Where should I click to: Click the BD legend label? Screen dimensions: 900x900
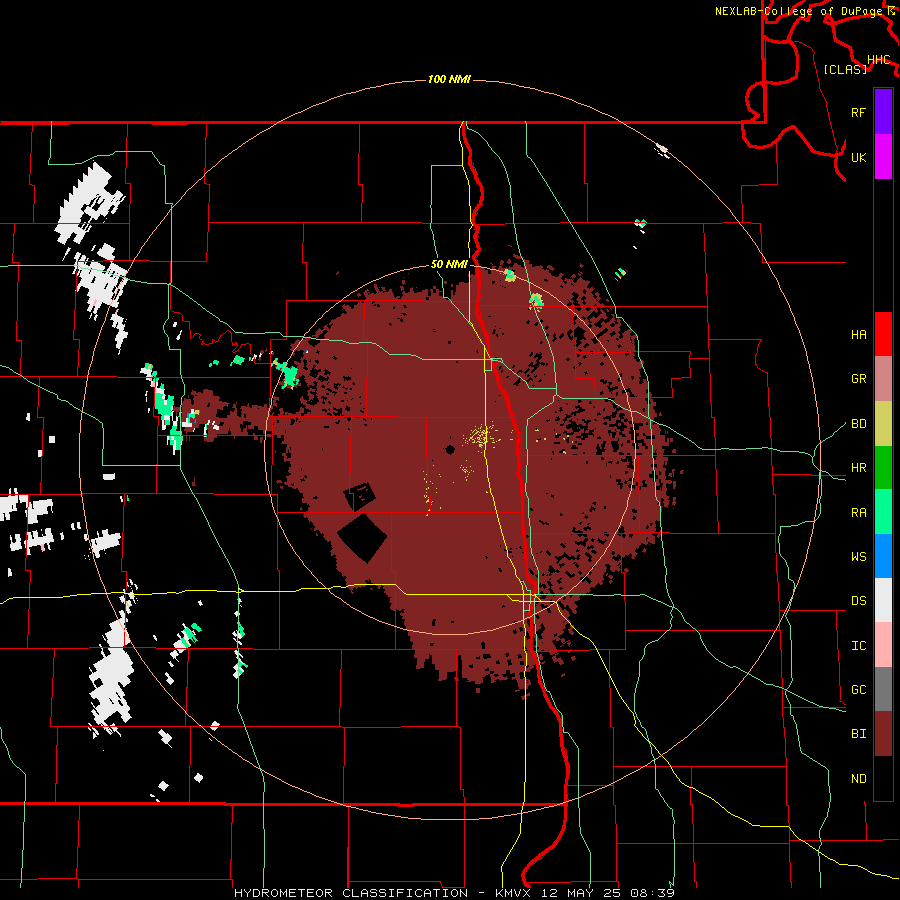tap(858, 424)
